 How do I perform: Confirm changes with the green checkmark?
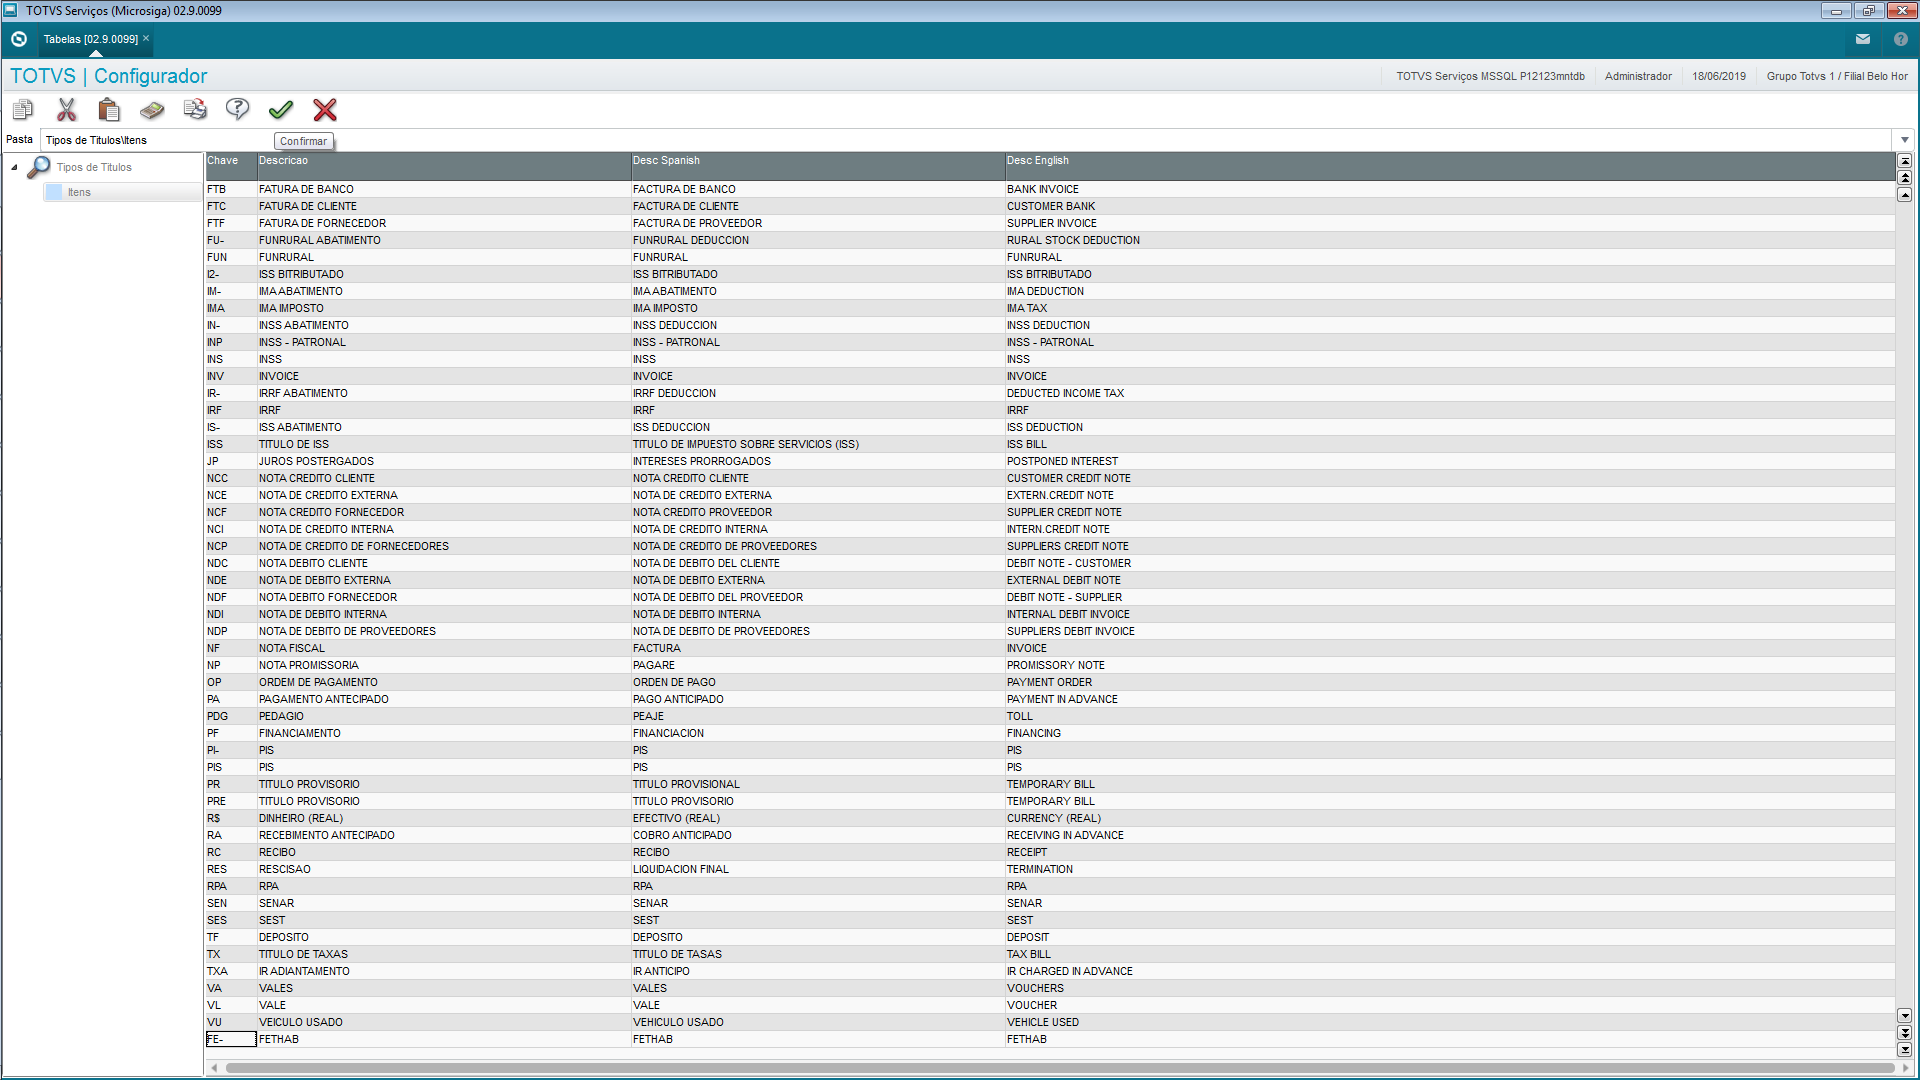tap(281, 110)
